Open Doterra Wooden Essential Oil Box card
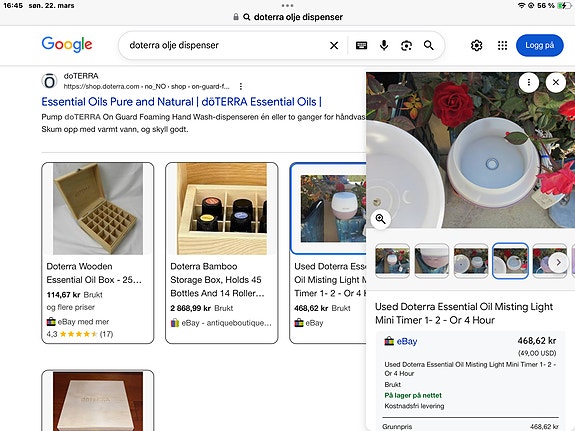This screenshot has height=431, width=575. coord(98,253)
